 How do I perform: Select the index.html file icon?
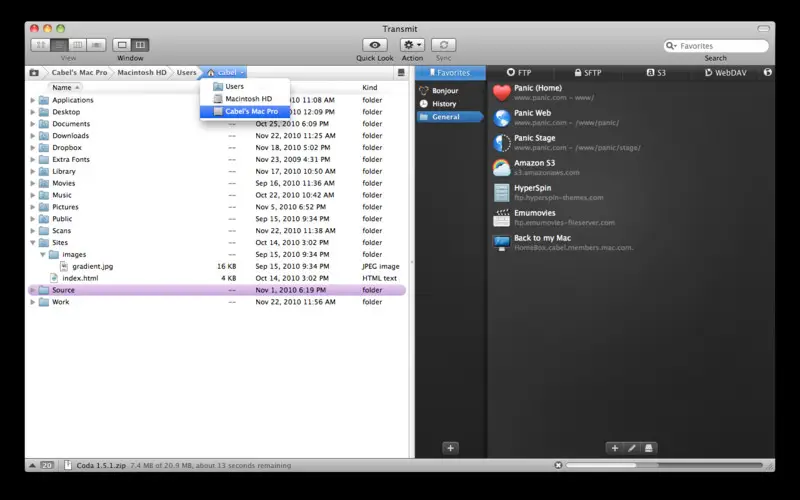[x=54, y=278]
